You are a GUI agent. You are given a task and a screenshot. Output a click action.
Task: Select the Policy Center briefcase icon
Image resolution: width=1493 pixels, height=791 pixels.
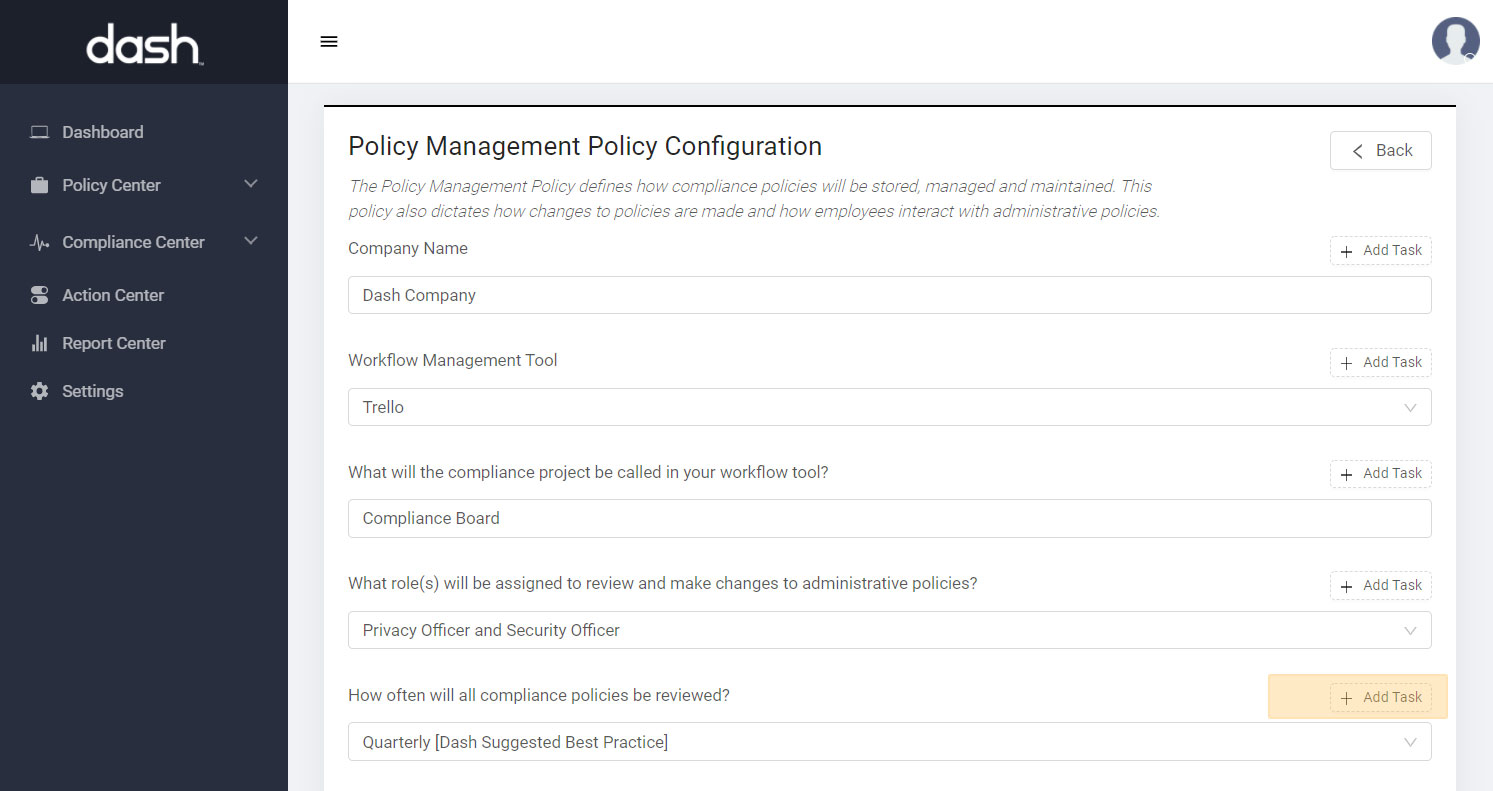pos(38,185)
